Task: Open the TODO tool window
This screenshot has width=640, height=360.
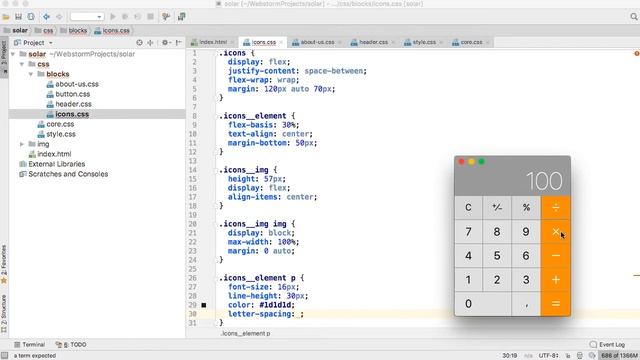Action: click(71, 344)
